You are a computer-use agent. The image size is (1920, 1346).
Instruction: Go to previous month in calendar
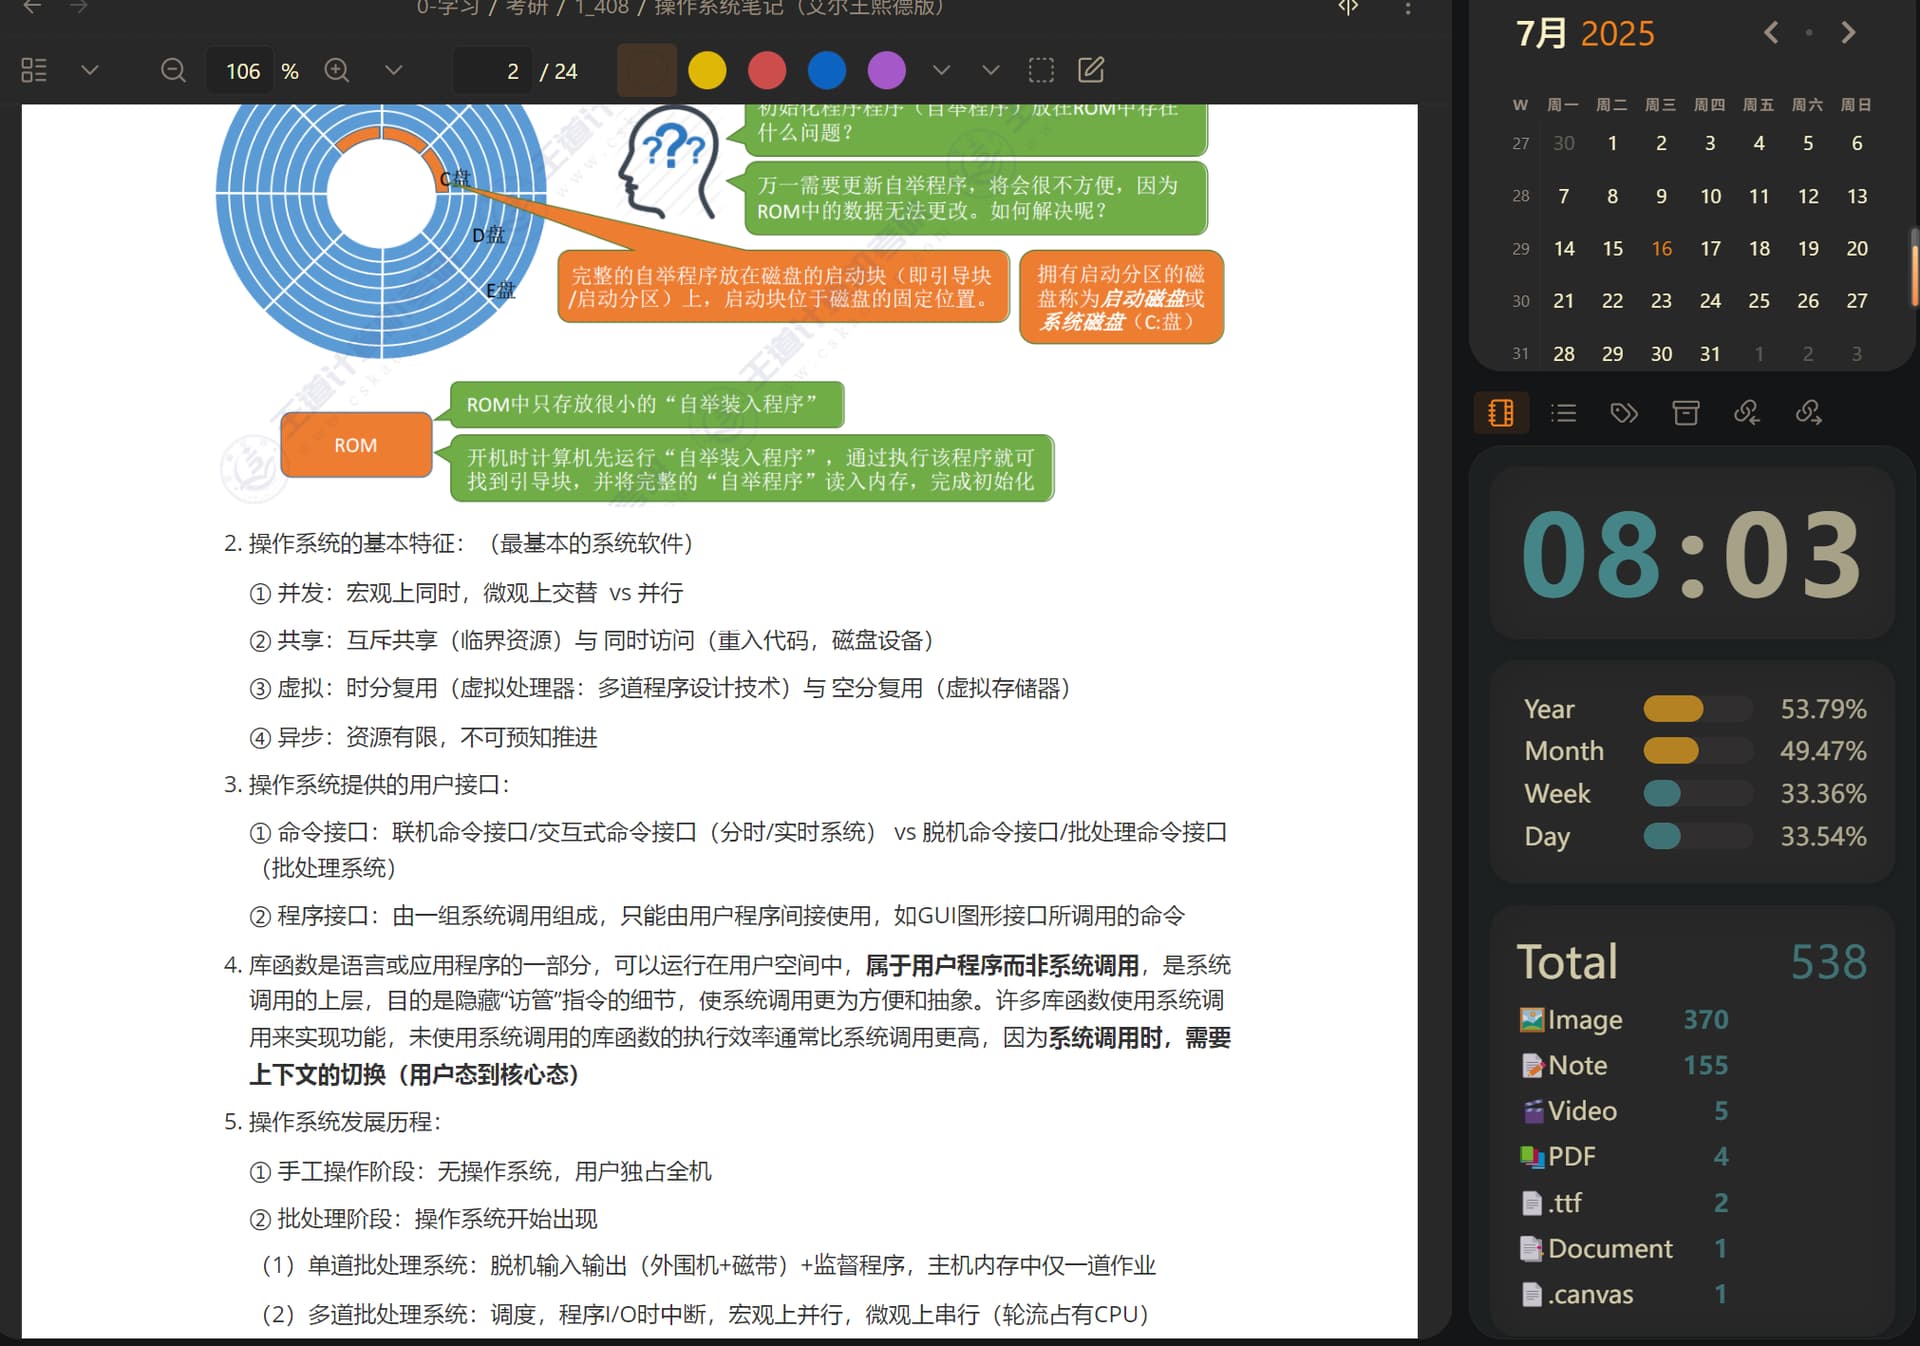tap(1771, 33)
